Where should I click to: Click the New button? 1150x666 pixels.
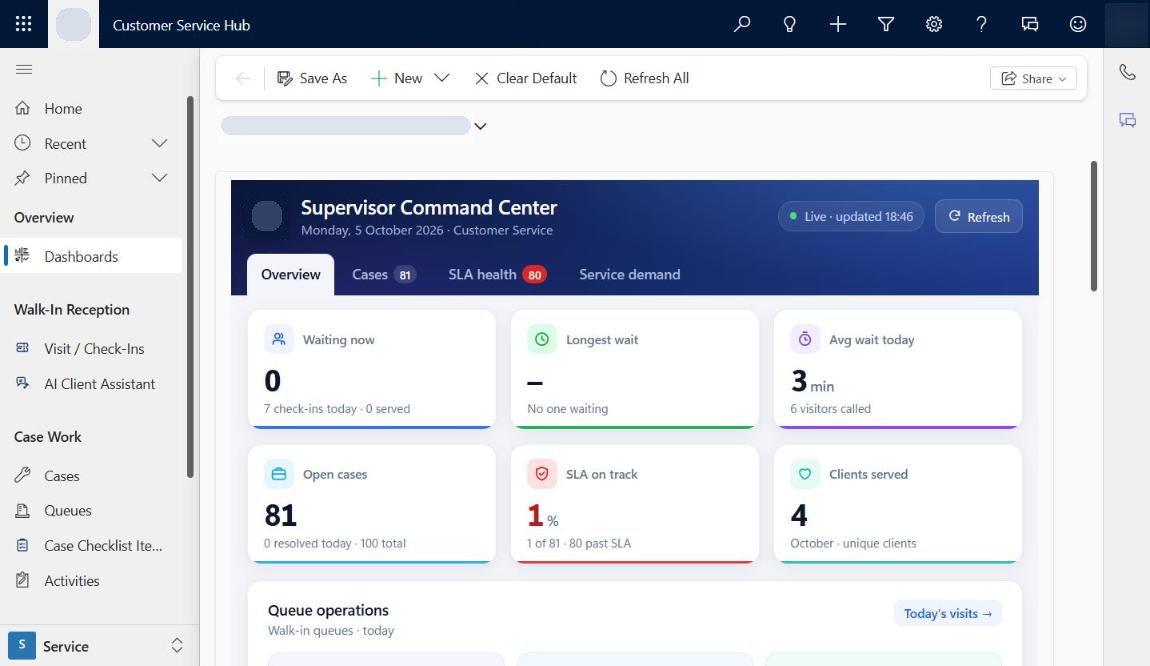click(397, 78)
